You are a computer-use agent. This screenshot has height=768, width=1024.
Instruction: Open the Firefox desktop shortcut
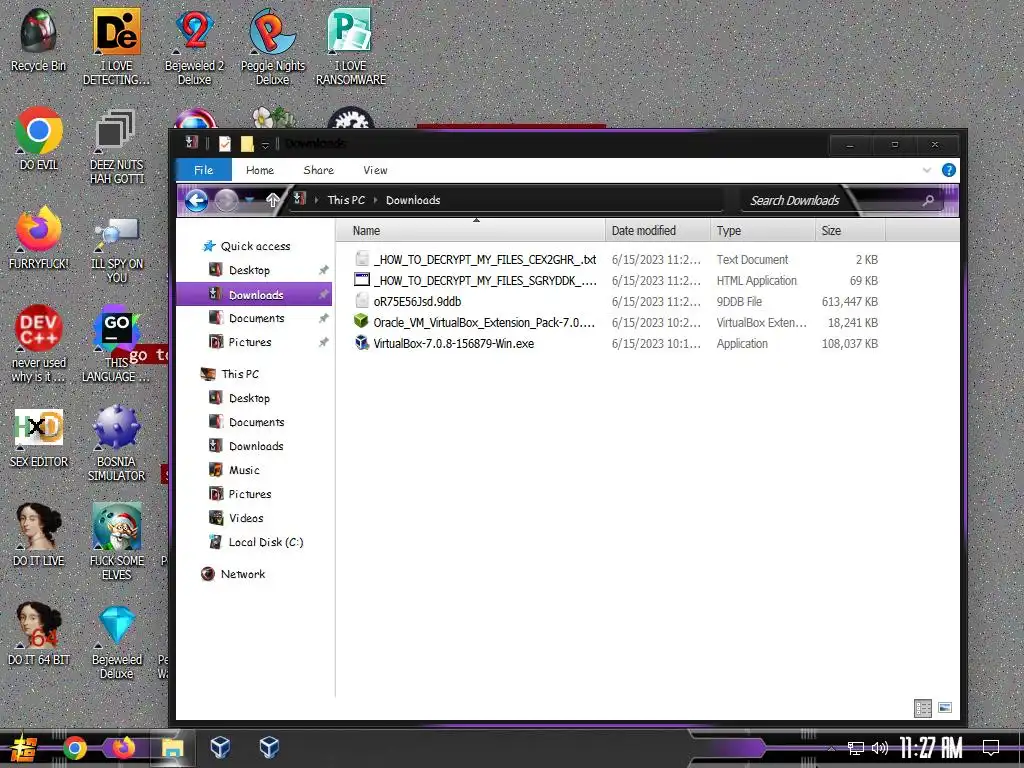tap(39, 238)
